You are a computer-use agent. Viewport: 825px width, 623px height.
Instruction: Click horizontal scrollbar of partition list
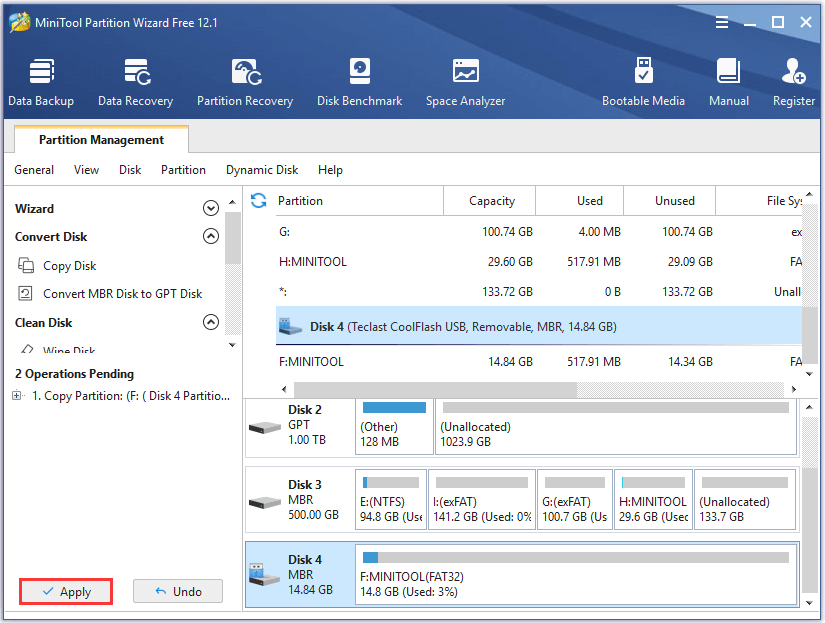pos(435,389)
